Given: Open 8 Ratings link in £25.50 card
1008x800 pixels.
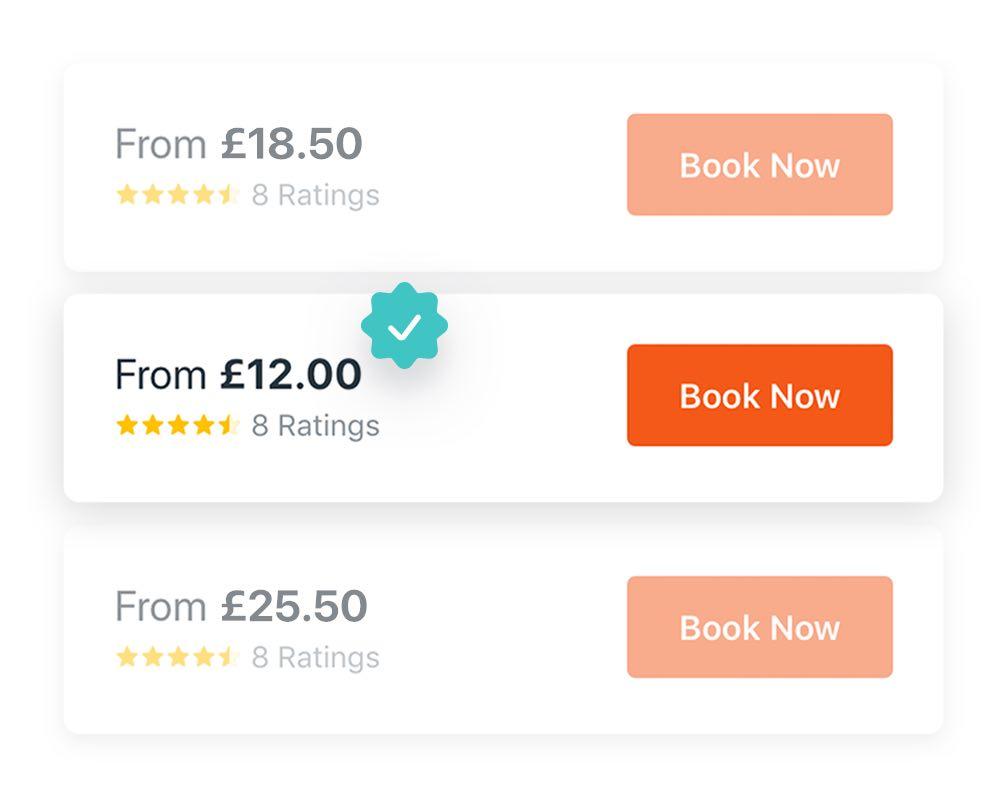Looking at the screenshot, I should [x=316, y=657].
